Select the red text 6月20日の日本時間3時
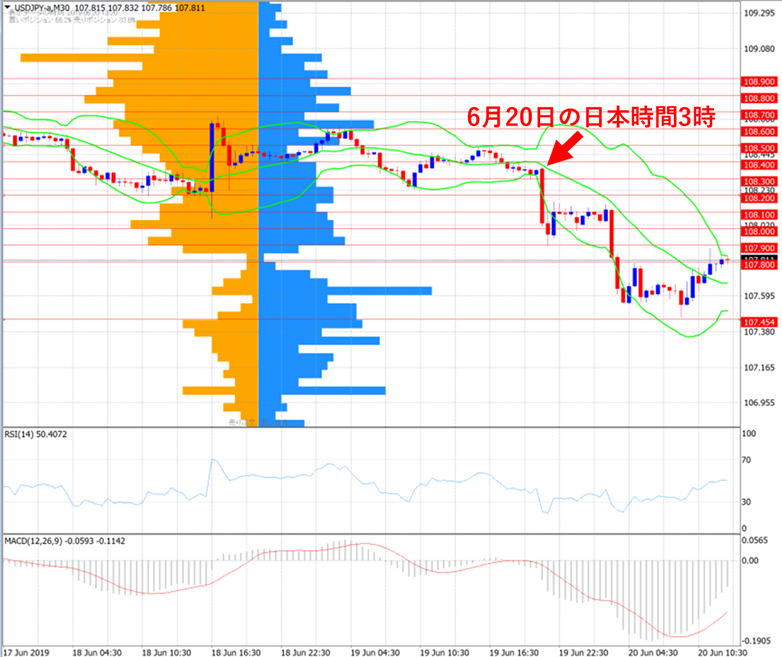Screen dimensions: 782x657 pos(591,117)
